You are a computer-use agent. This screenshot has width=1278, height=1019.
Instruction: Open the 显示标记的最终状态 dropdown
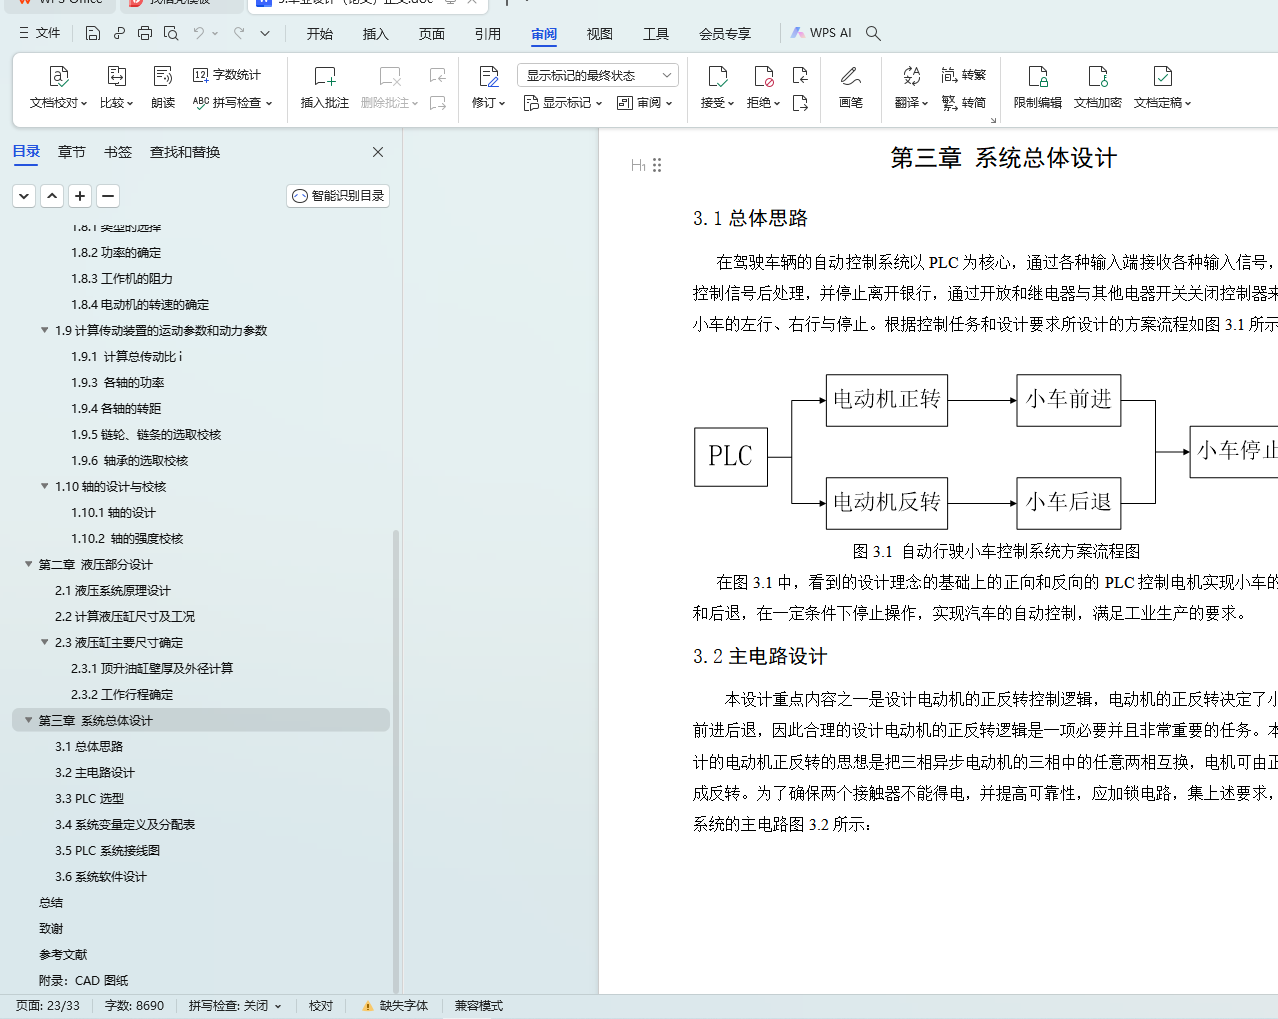click(x=598, y=75)
